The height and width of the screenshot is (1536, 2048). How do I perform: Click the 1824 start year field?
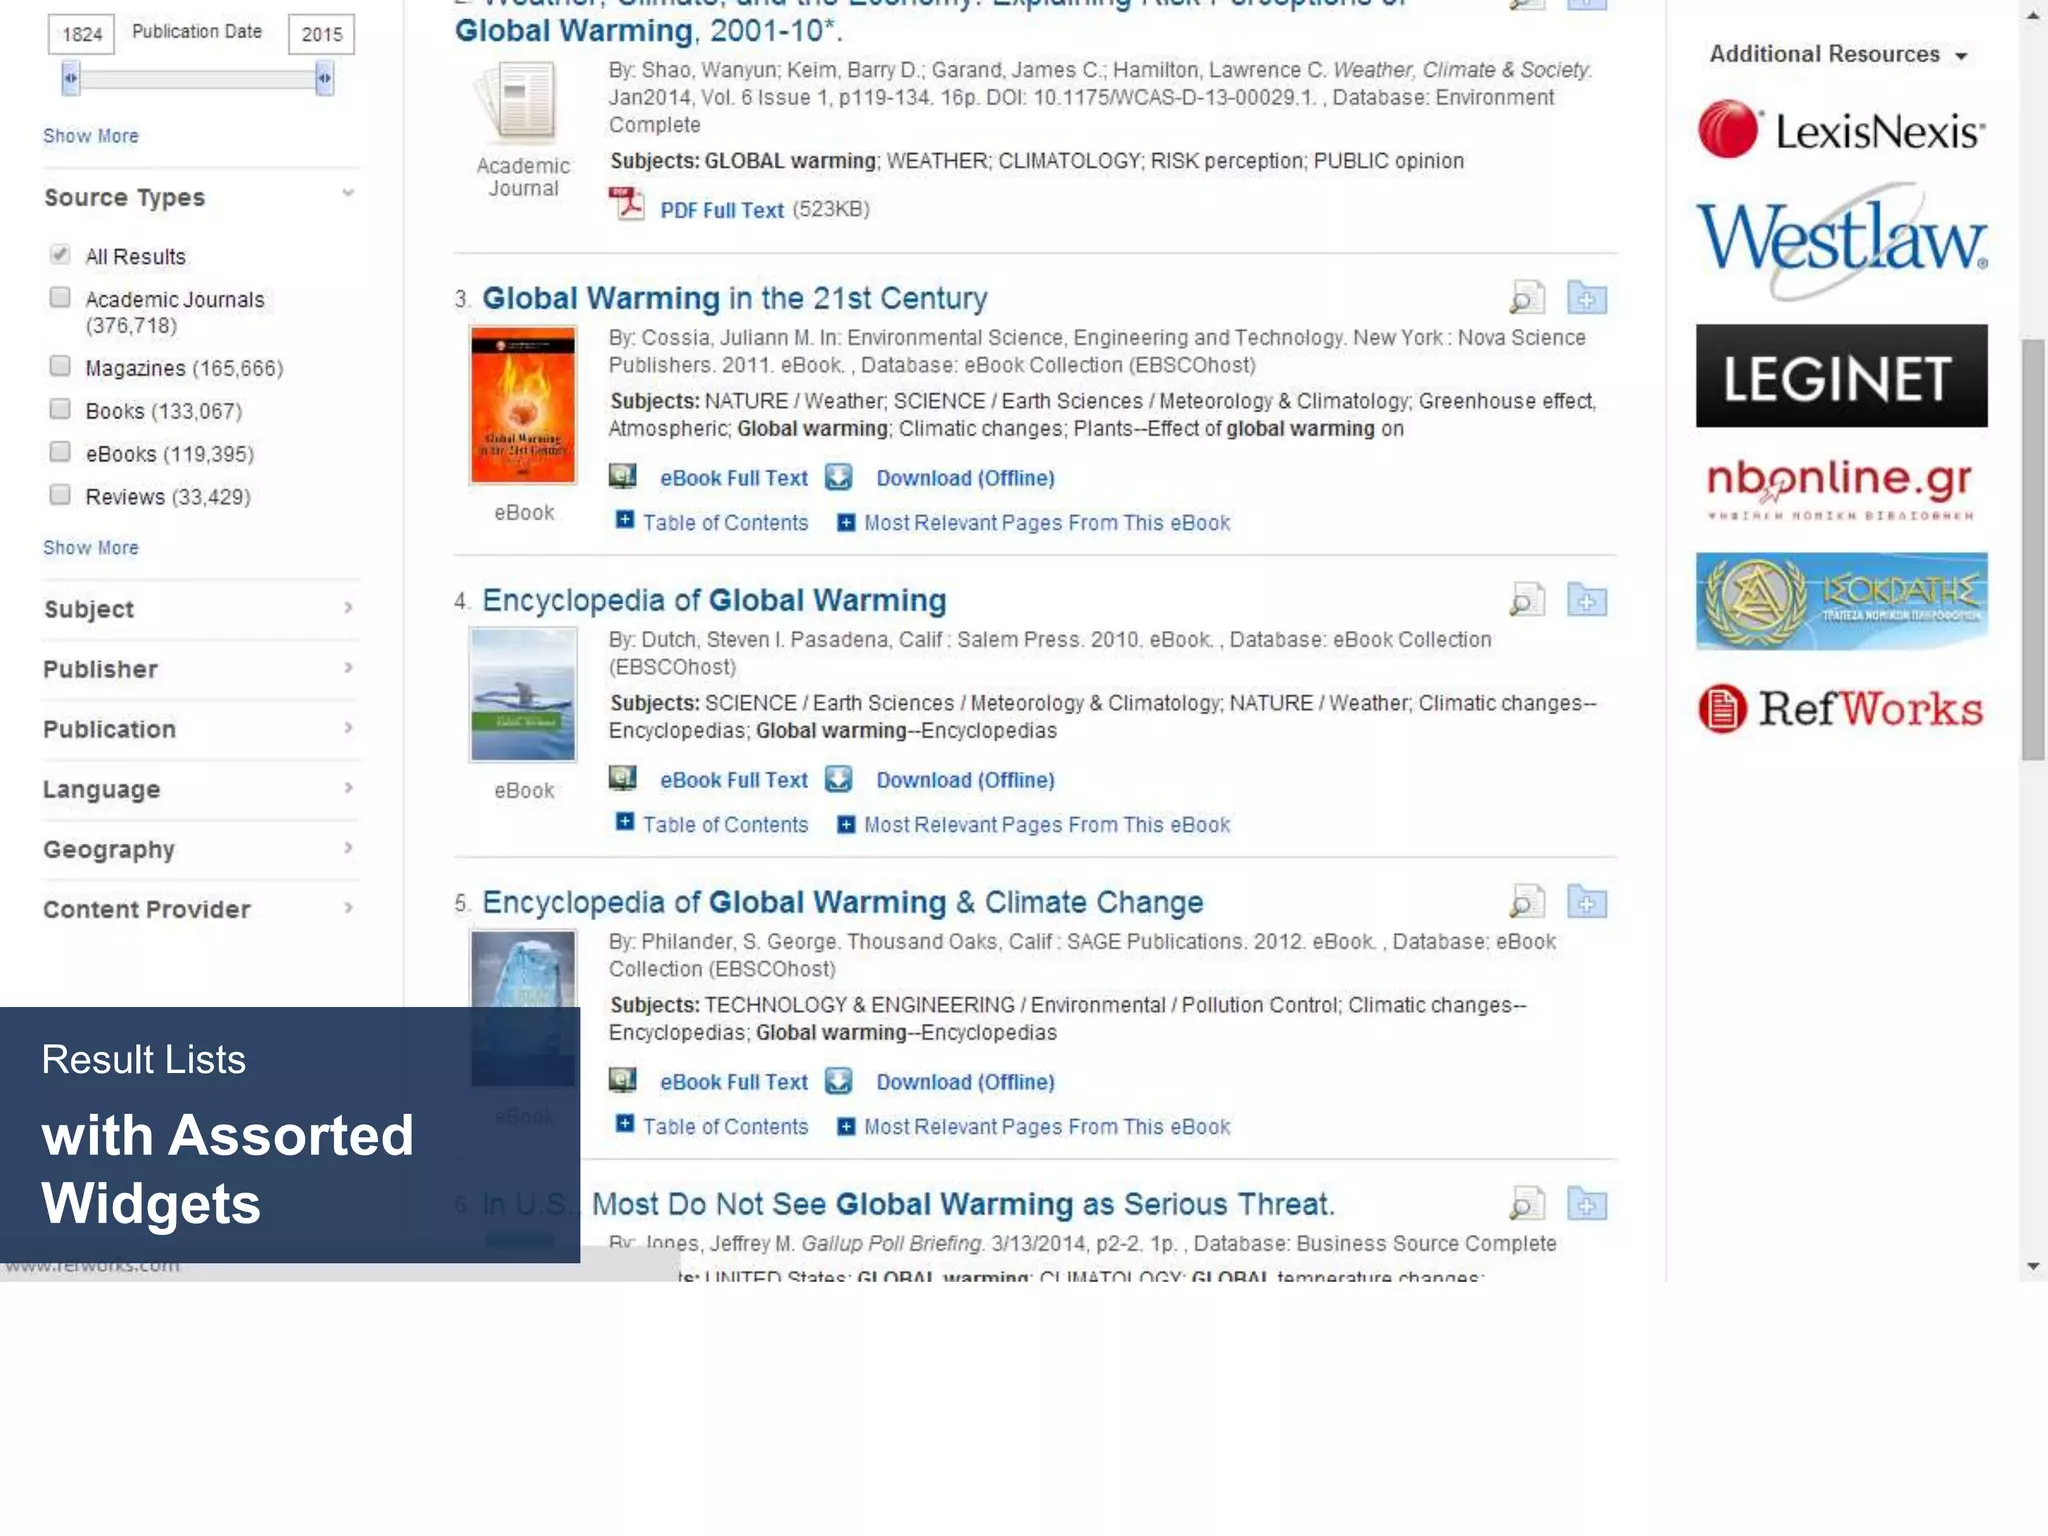82,34
